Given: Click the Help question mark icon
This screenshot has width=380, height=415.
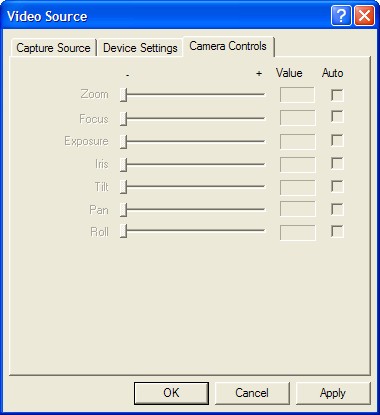Looking at the screenshot, I should (341, 15).
